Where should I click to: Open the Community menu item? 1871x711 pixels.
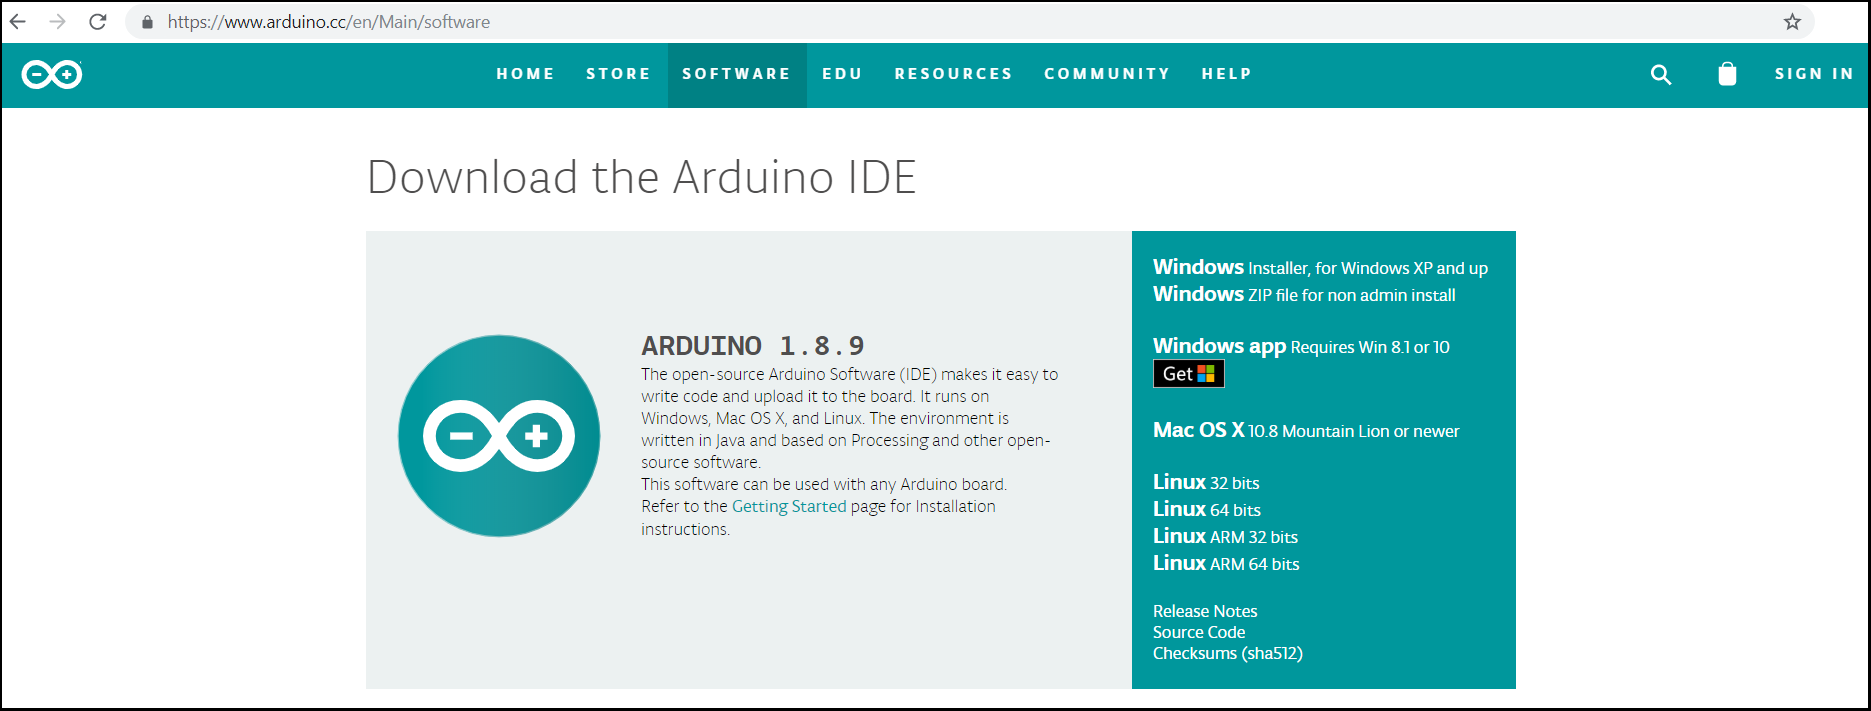click(1106, 74)
